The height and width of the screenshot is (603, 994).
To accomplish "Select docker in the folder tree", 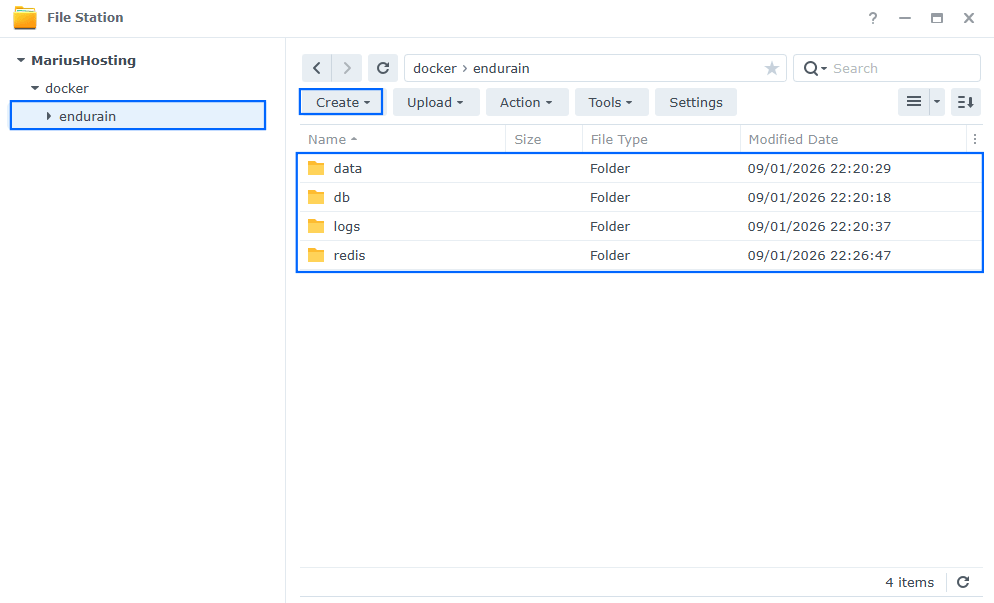I will click(x=67, y=88).
